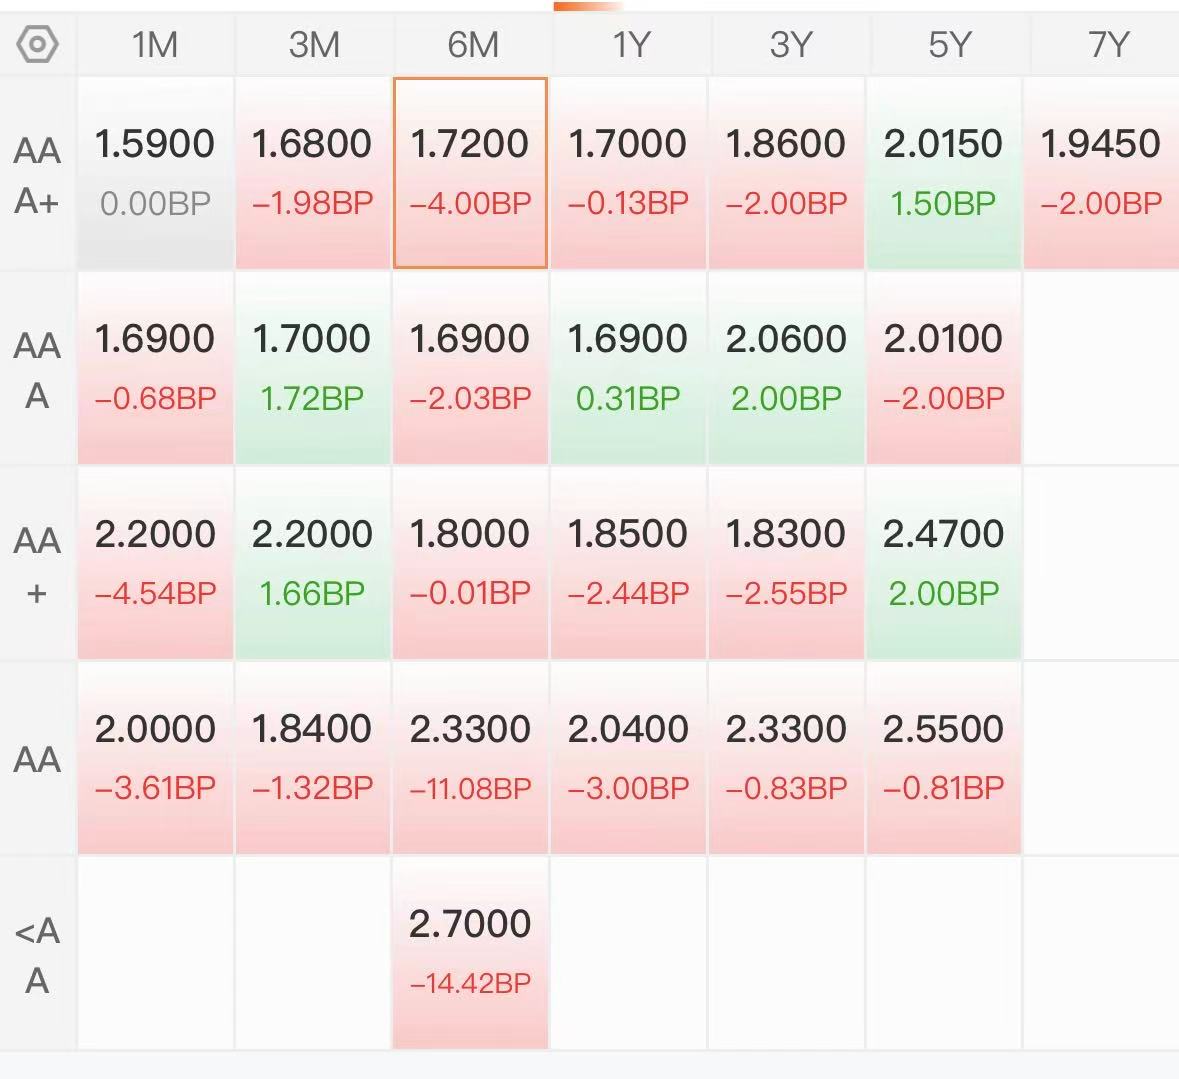Click the AAA+ rating row label
The image size is (1179, 1079).
click(x=37, y=175)
